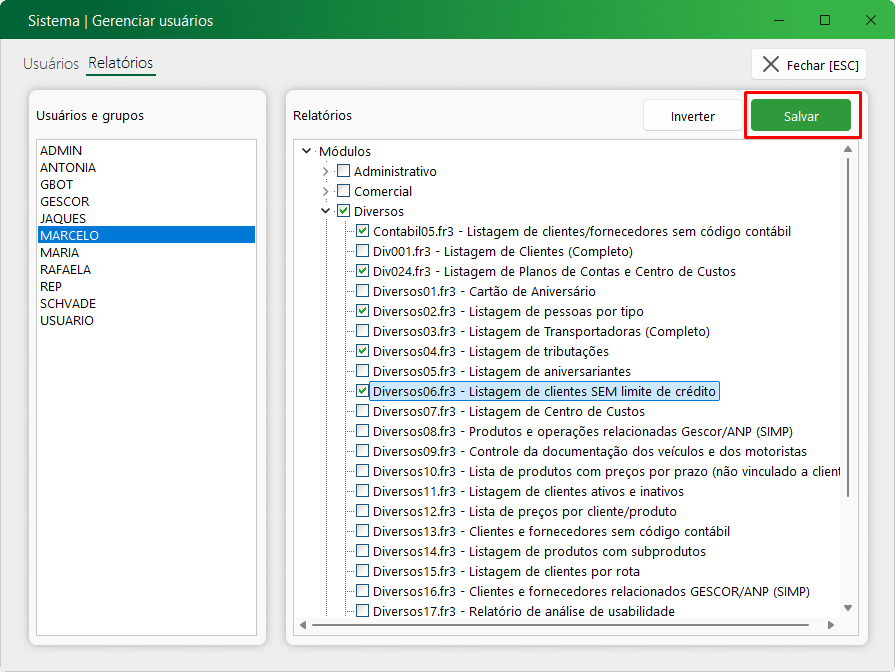This screenshot has width=895, height=672.
Task: Tick Diversos05.fr3 aniversariantes checkbox
Action: (362, 371)
